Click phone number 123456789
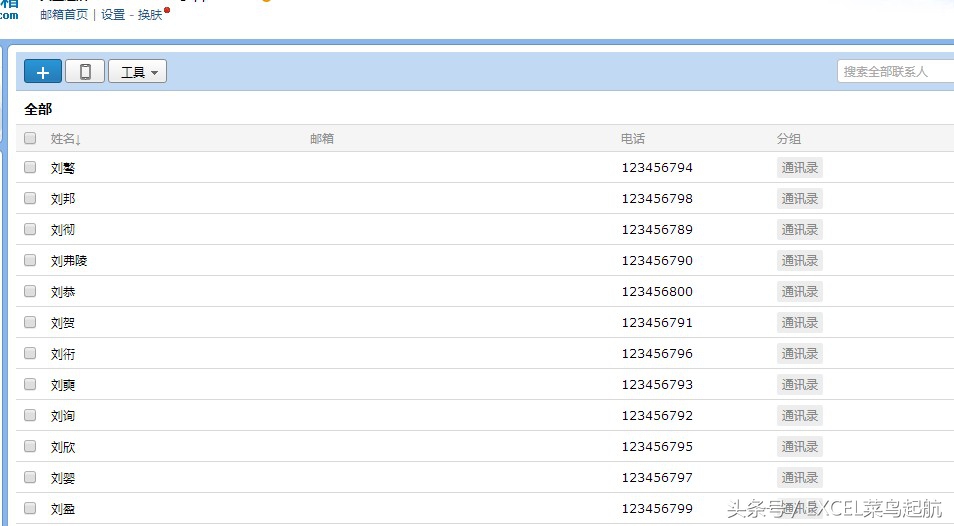954x526 pixels. point(657,230)
